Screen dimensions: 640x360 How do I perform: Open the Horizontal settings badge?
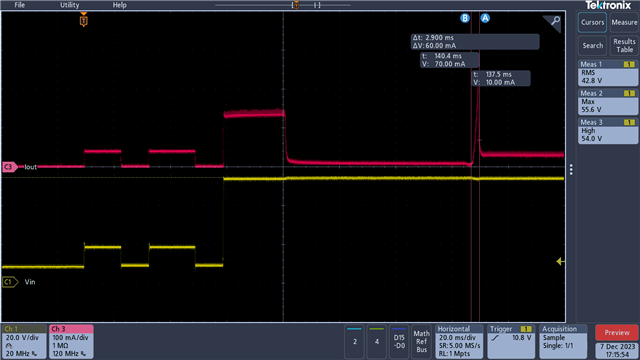coord(459,342)
